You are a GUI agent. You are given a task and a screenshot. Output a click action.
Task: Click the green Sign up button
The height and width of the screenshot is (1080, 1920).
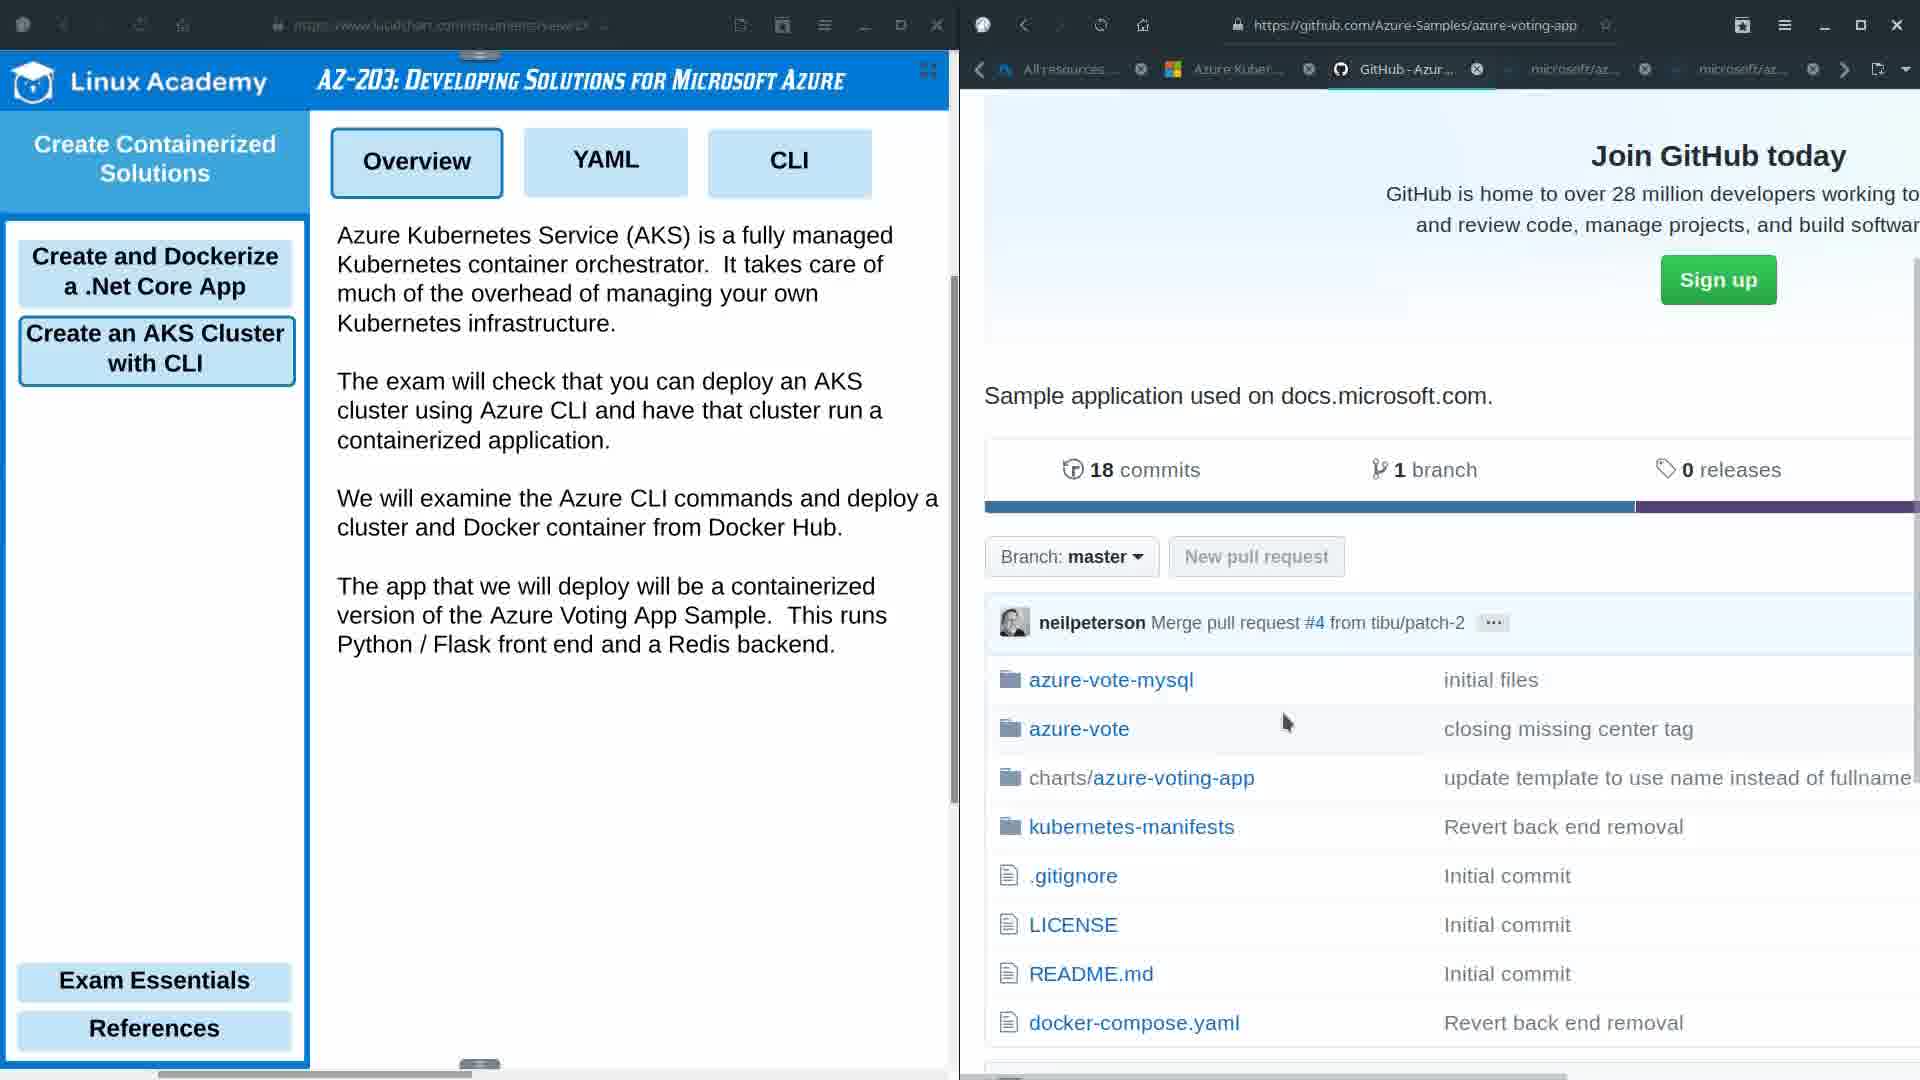(x=1717, y=280)
